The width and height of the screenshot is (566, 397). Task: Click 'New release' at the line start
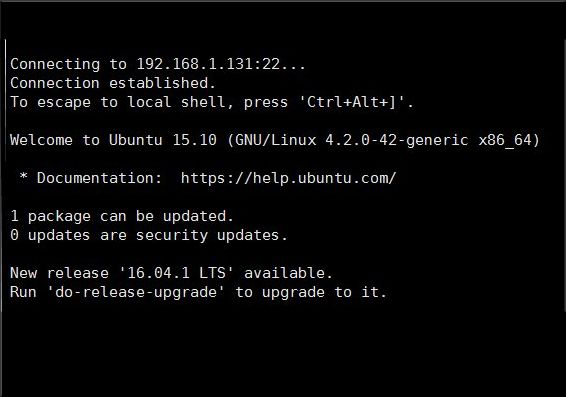point(59,273)
